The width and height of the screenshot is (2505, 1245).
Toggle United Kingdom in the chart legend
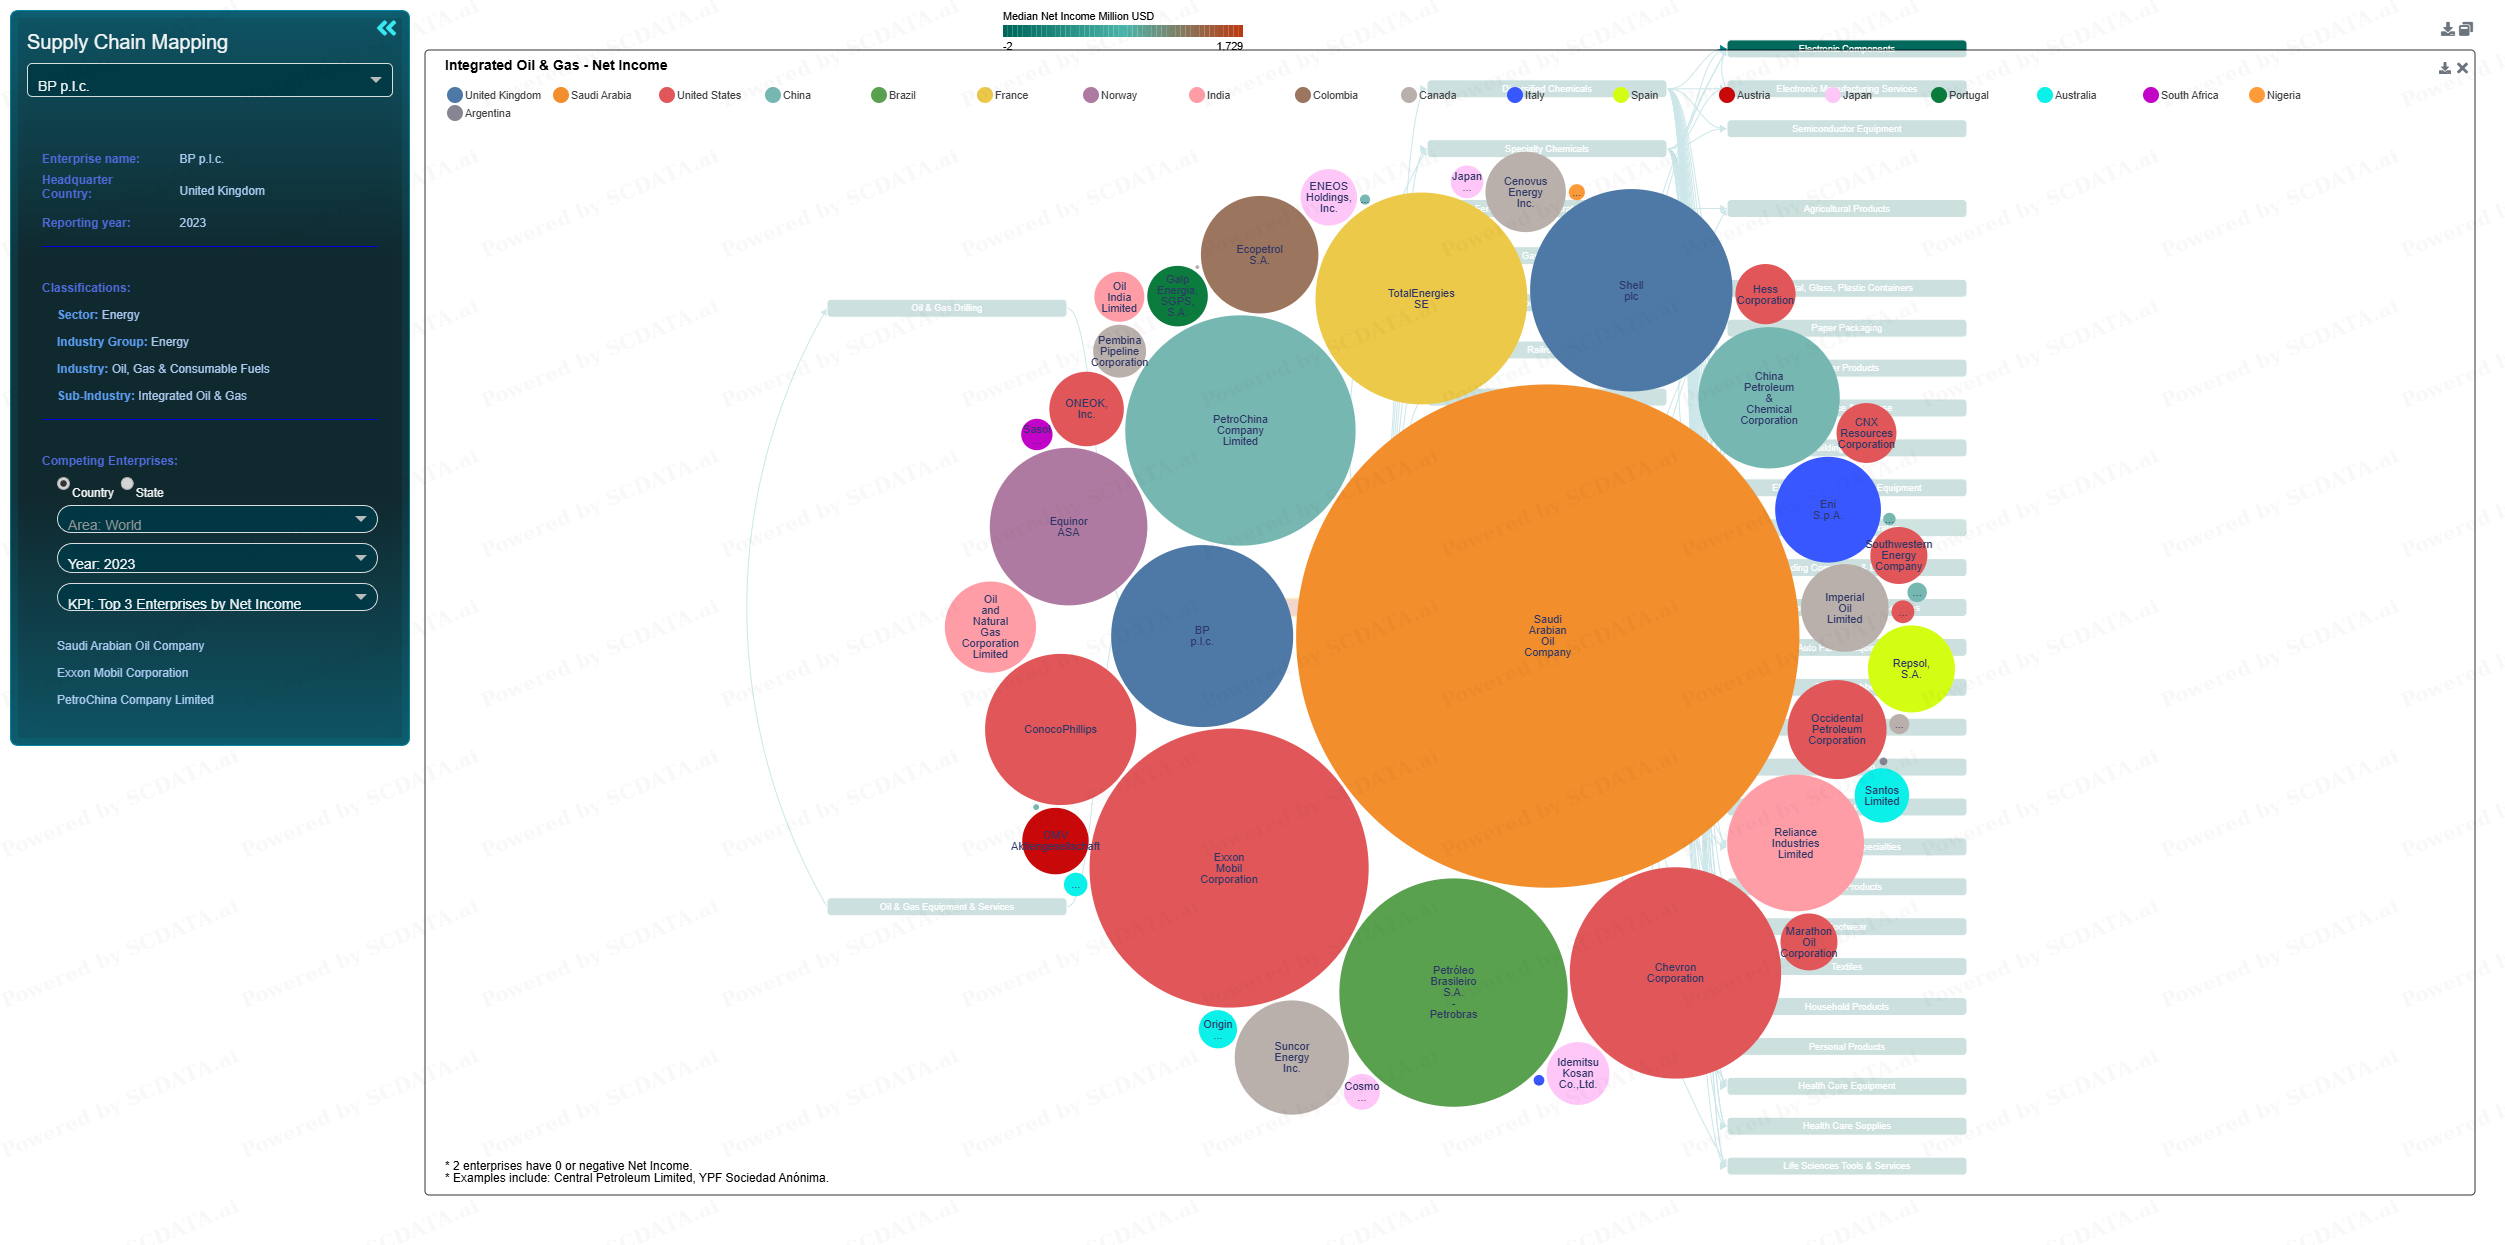(494, 95)
